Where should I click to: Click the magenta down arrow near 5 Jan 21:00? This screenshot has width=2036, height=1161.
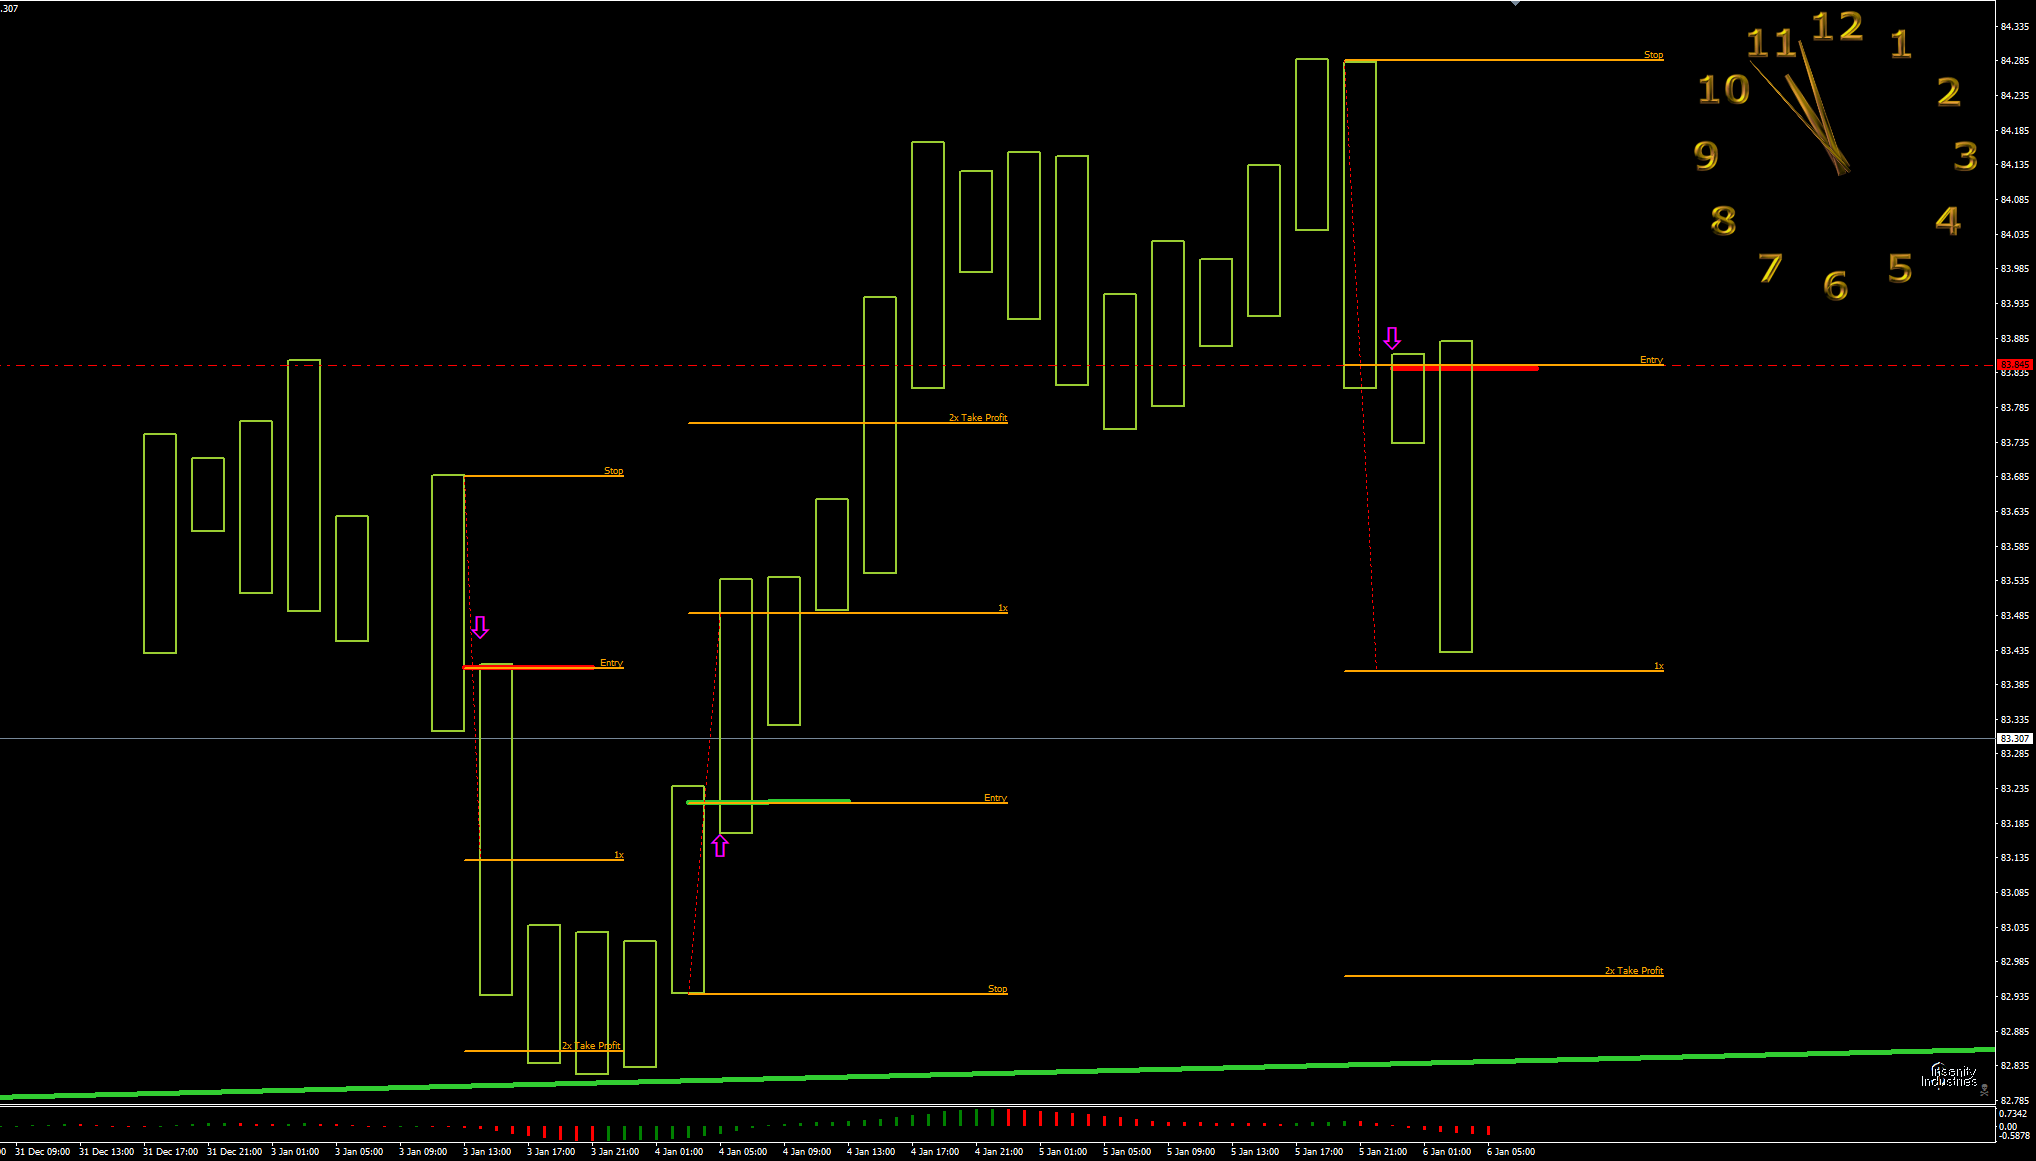(1392, 338)
